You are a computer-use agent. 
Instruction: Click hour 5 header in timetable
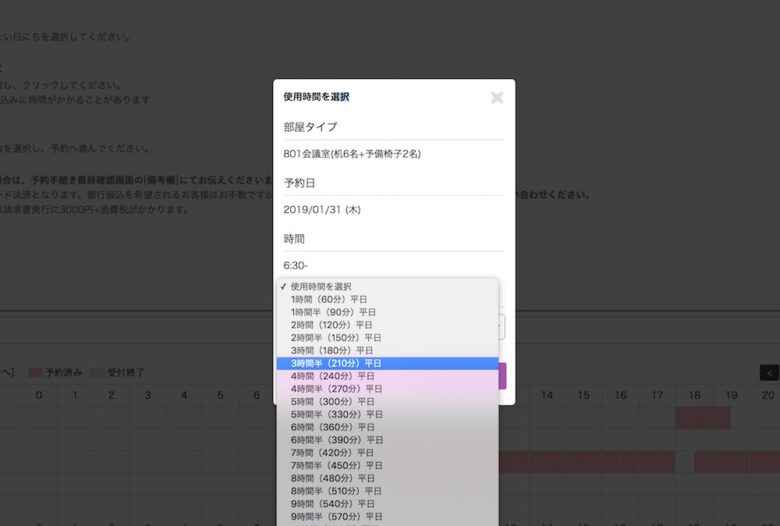tap(220, 395)
